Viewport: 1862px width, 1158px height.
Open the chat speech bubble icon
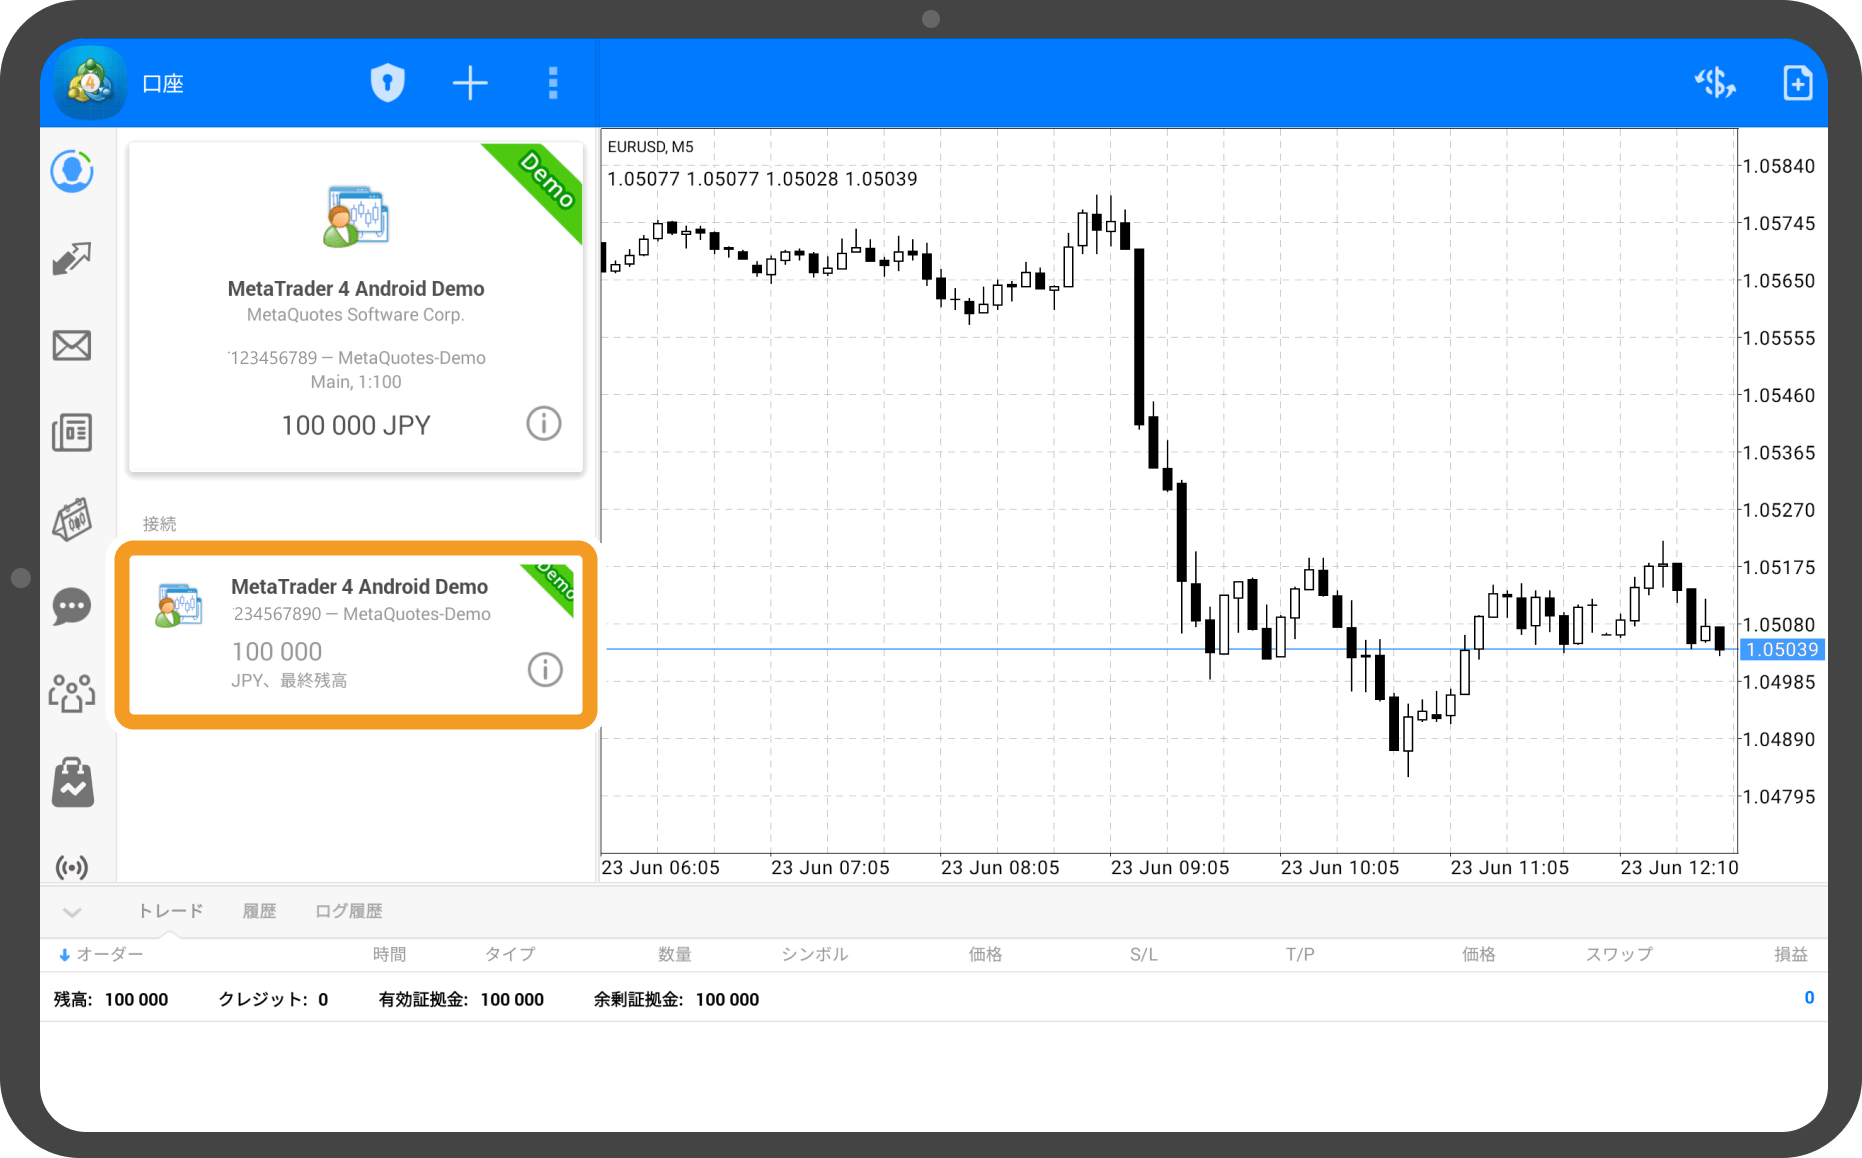(x=72, y=606)
